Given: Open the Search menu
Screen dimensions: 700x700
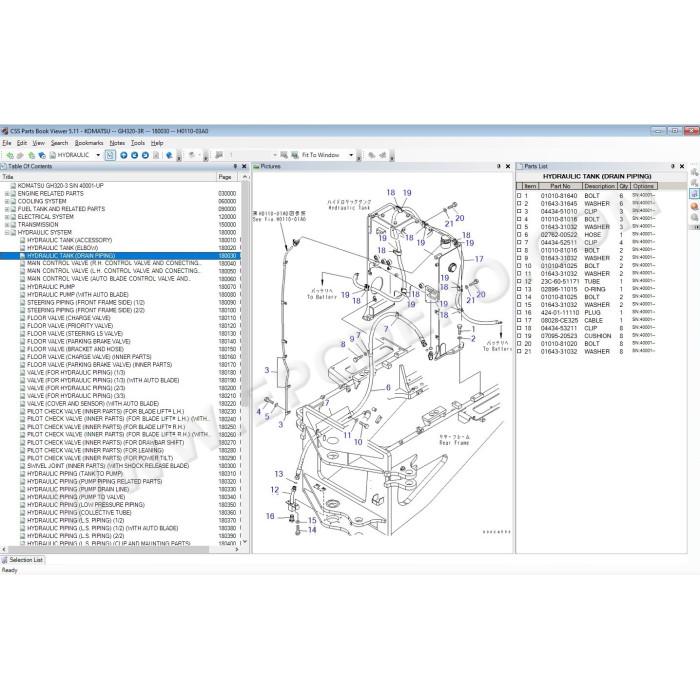Looking at the screenshot, I should (59, 143).
